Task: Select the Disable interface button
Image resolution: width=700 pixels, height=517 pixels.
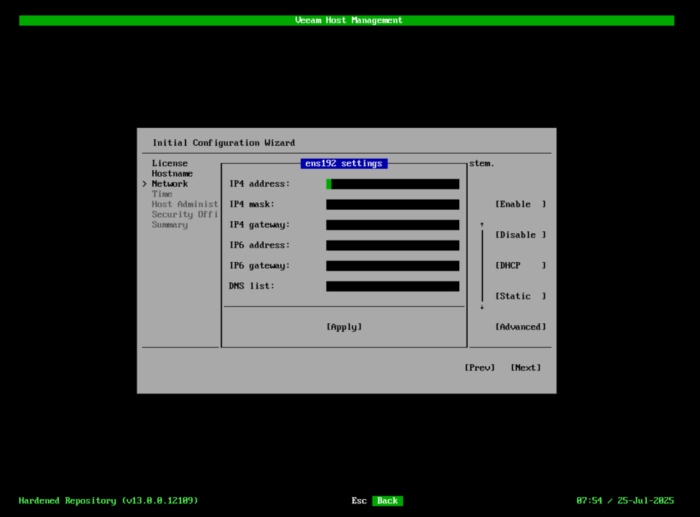Action: [521, 235]
